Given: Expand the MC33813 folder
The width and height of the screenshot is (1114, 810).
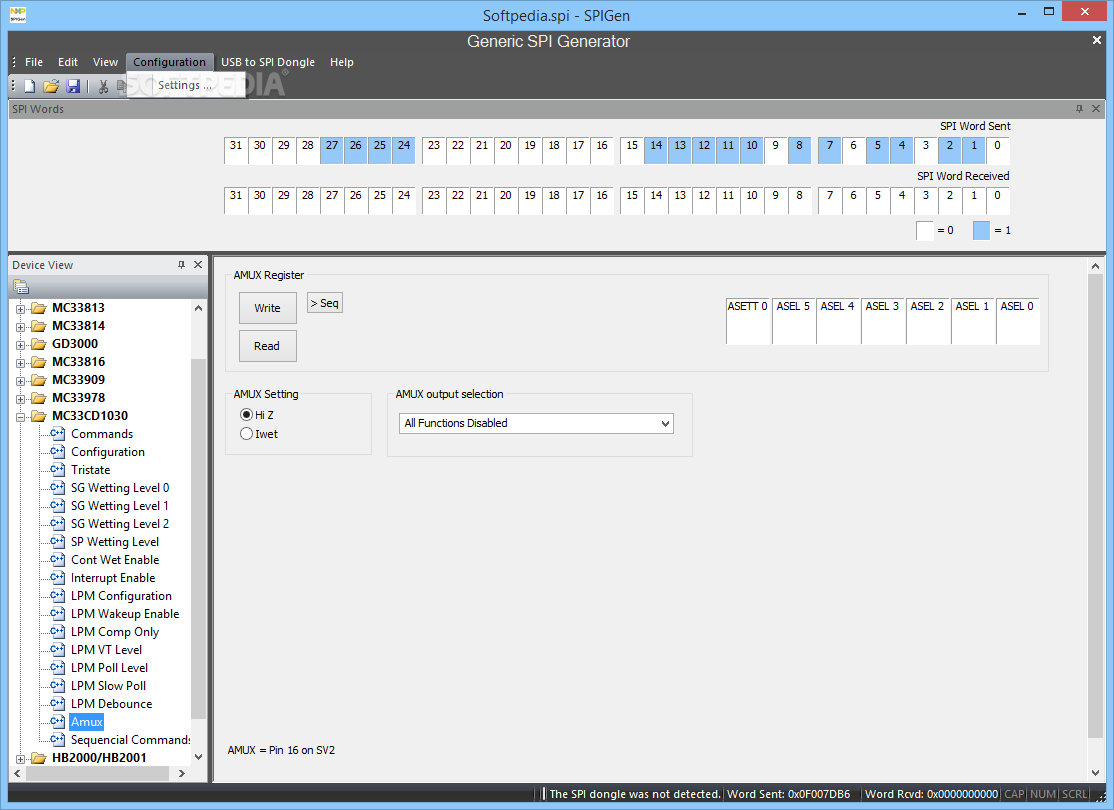Looking at the screenshot, I should coord(21,308).
